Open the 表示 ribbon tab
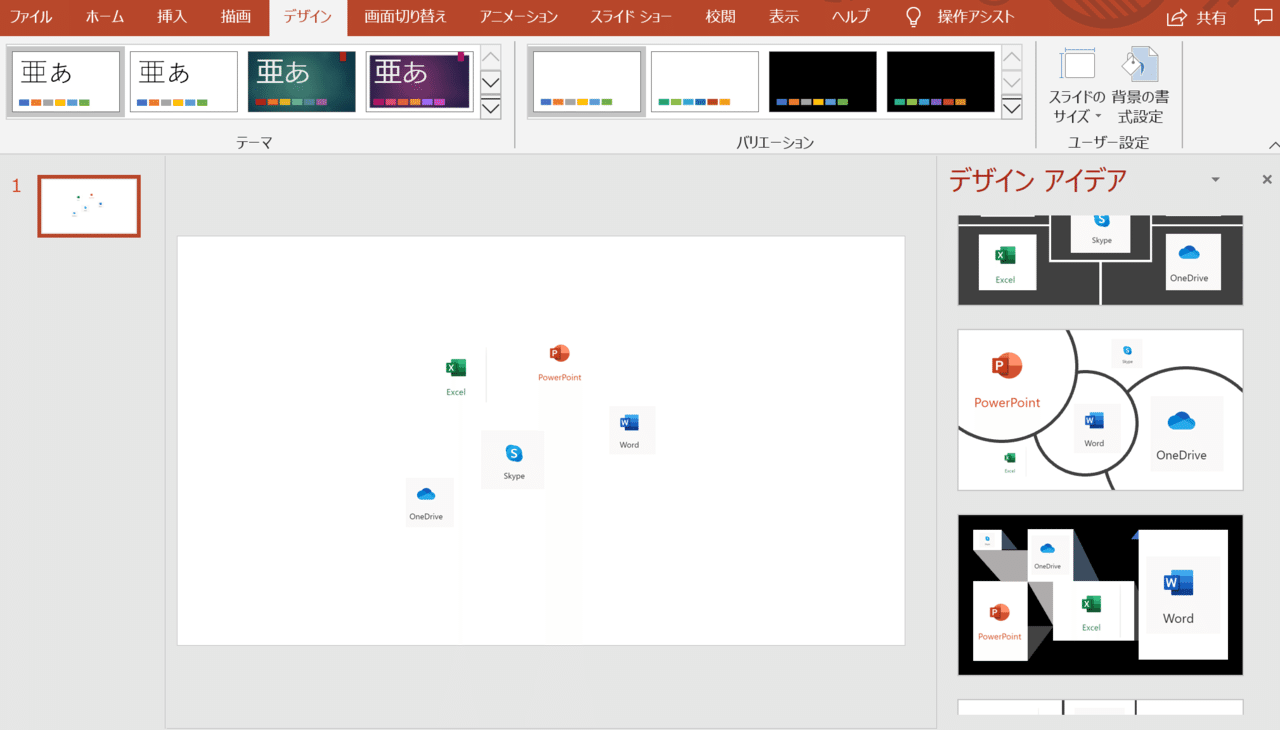 pyautogui.click(x=784, y=17)
